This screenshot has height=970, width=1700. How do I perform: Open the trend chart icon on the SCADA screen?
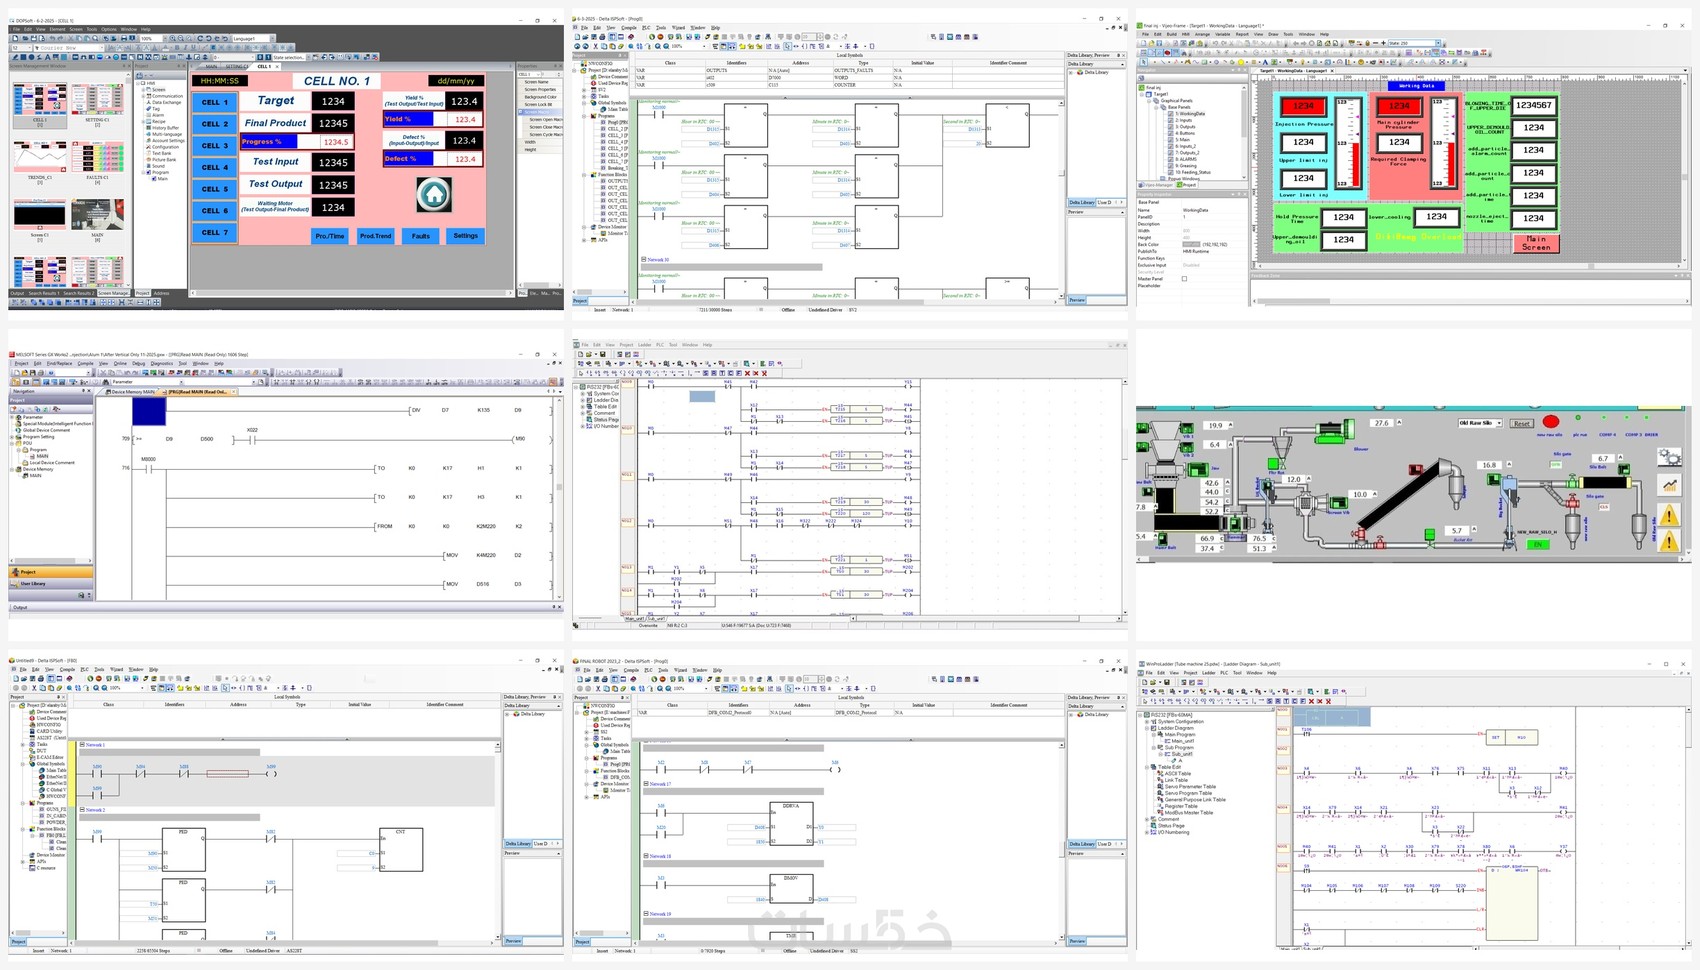(1669, 485)
